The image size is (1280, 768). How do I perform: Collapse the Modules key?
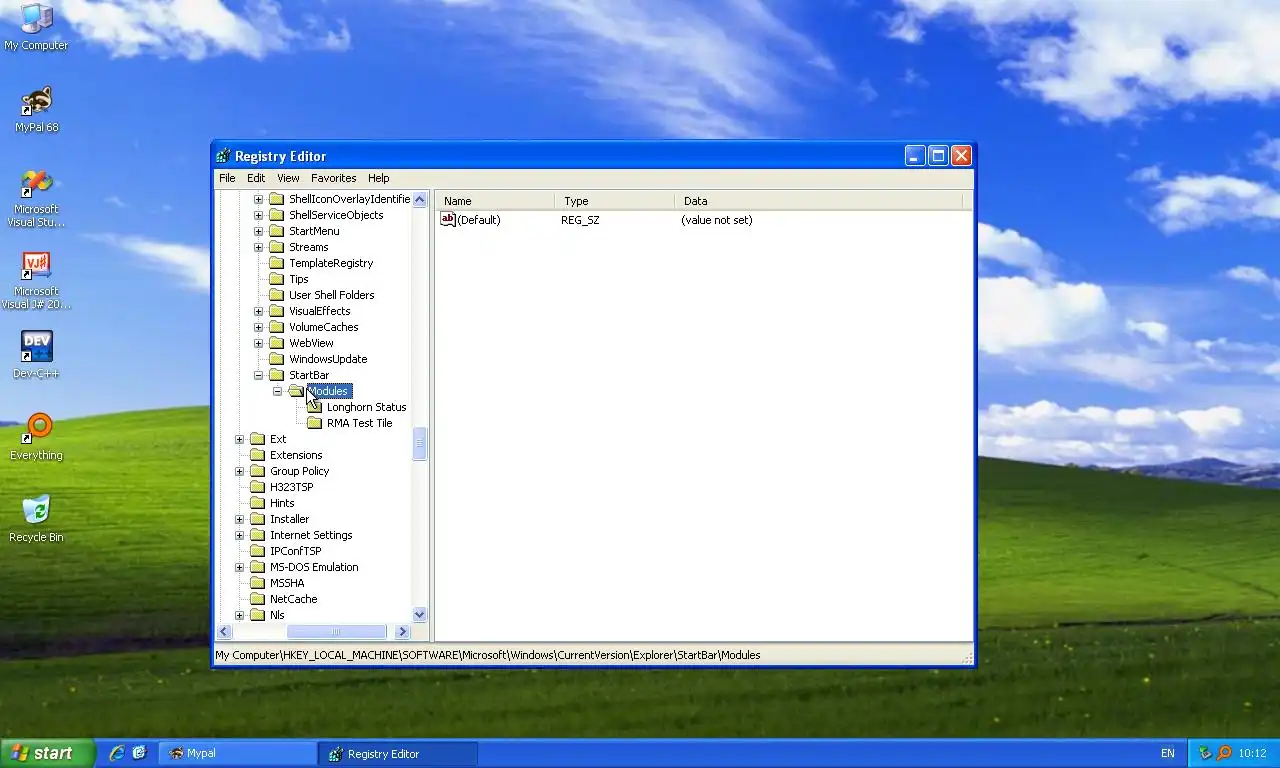pyautogui.click(x=277, y=391)
